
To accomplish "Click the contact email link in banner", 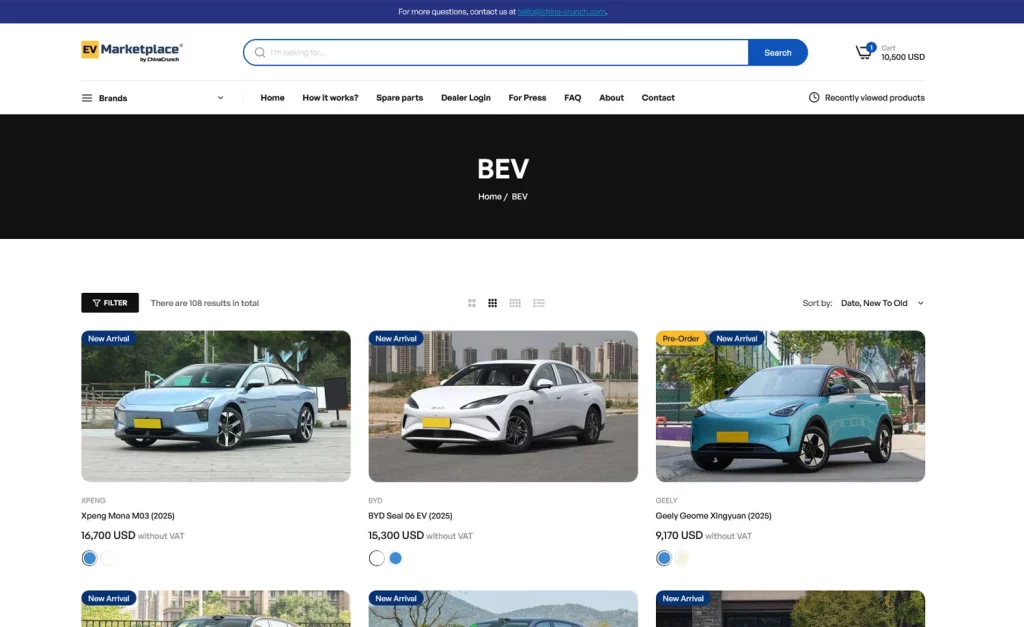I will [562, 12].
